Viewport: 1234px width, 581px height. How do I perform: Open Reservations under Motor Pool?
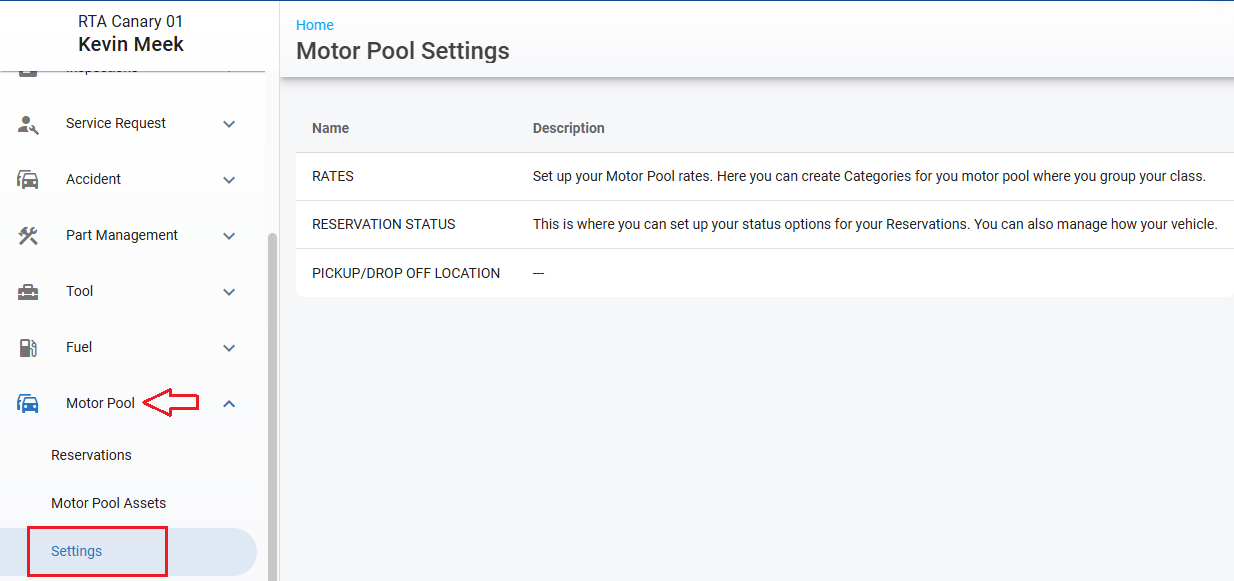(91, 455)
